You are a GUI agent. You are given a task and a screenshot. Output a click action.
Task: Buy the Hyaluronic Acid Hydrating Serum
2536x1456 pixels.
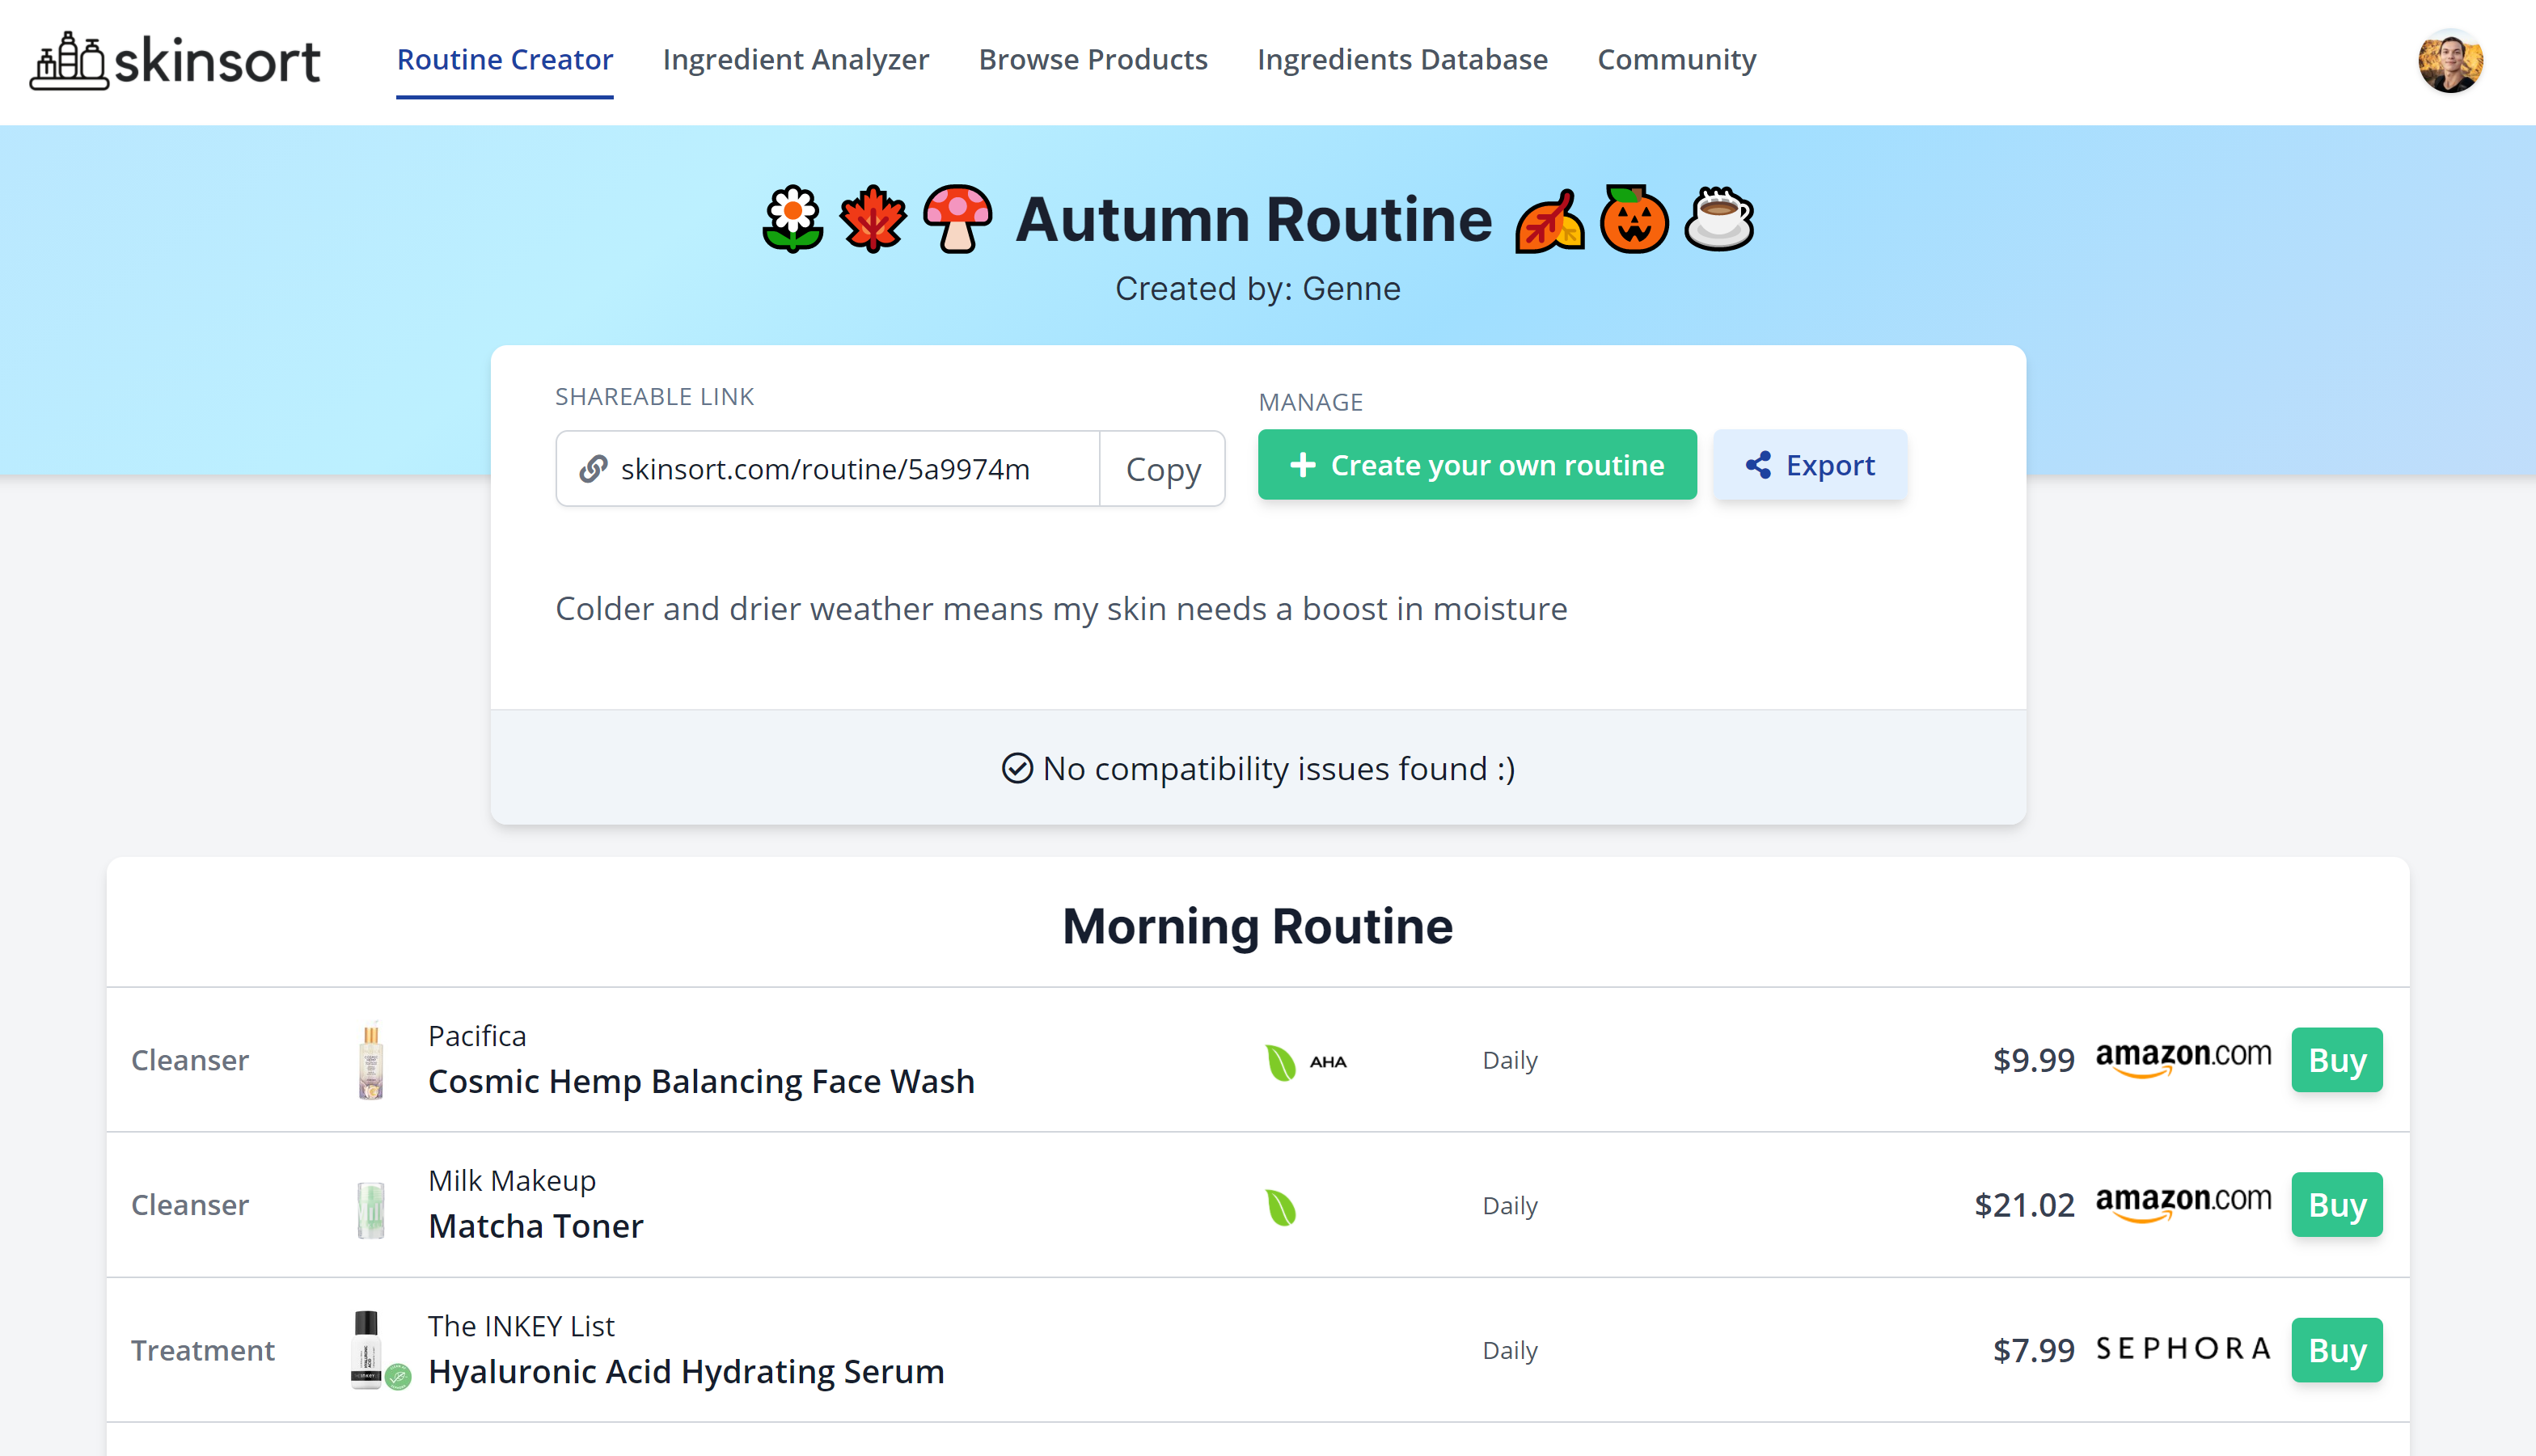pos(2337,1350)
